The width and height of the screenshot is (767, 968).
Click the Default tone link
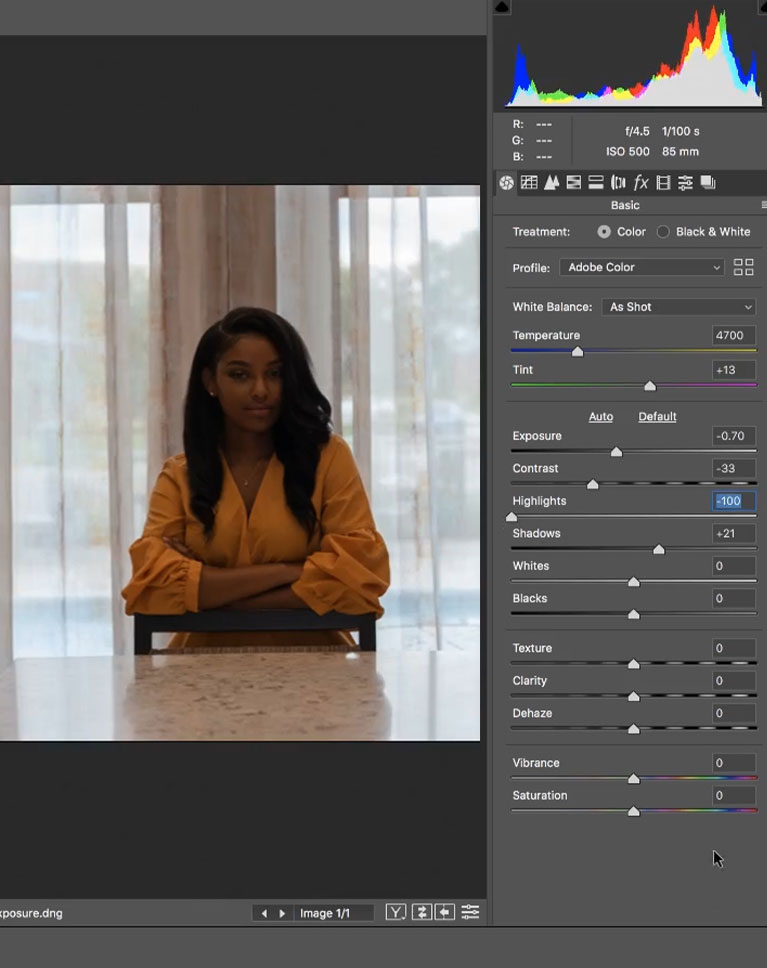[657, 416]
